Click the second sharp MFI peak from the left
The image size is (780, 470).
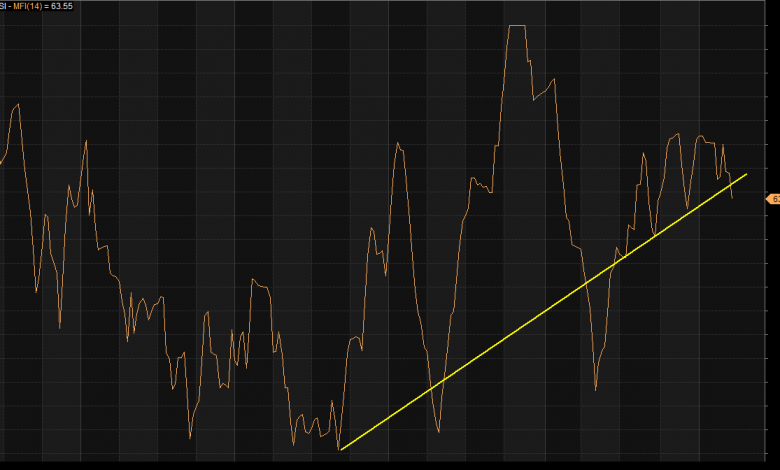86,140
